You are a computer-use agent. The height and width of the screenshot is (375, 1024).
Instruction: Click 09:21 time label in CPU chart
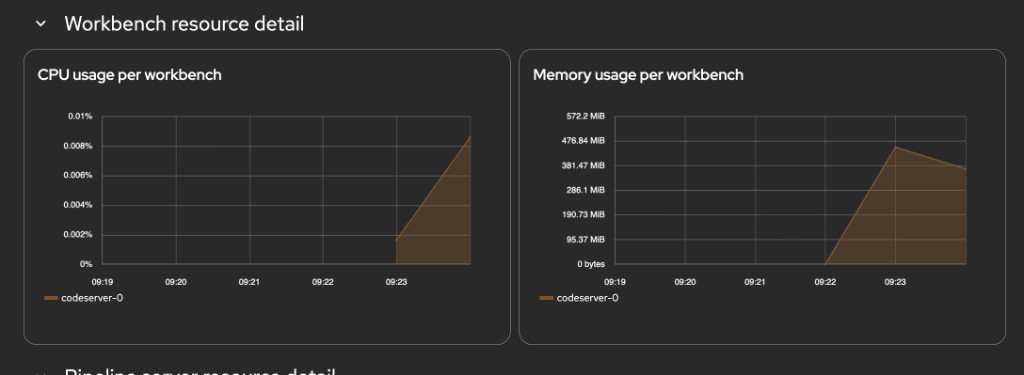tap(249, 282)
